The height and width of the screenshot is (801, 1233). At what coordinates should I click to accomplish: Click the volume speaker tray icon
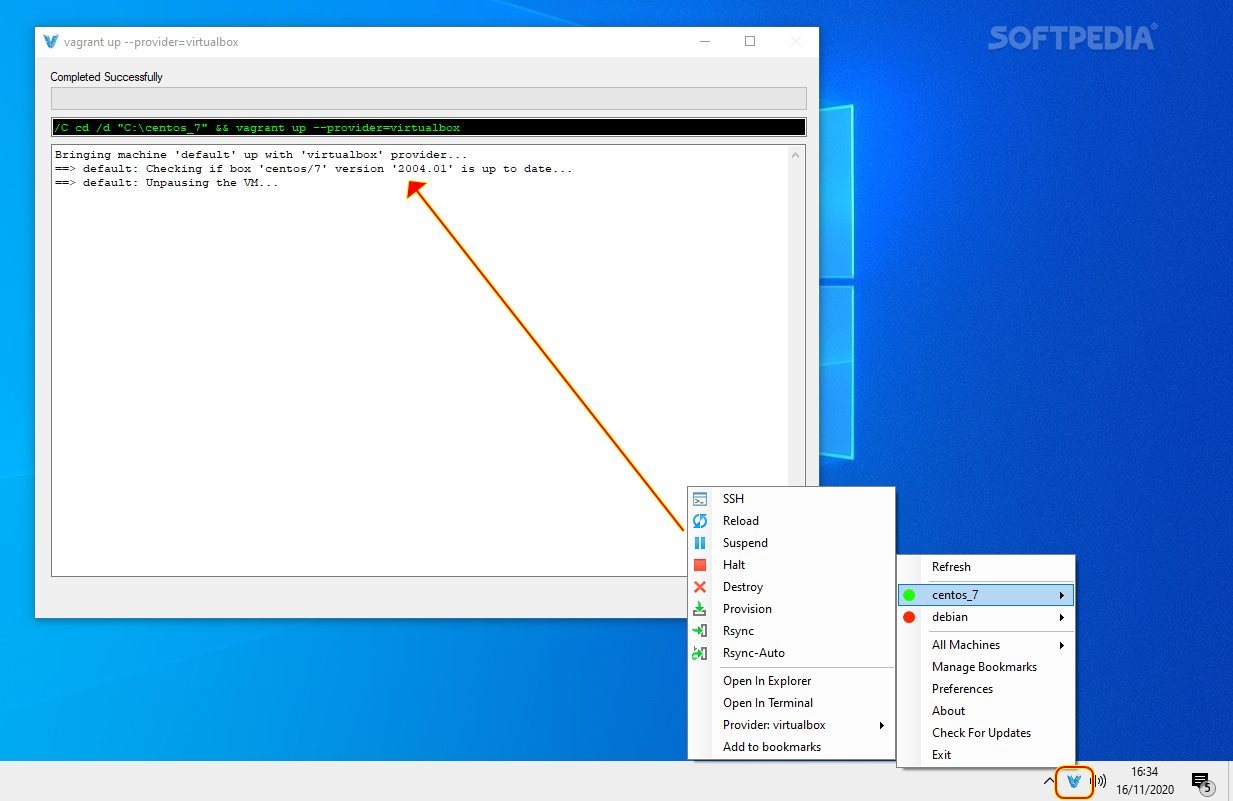pos(1098,781)
